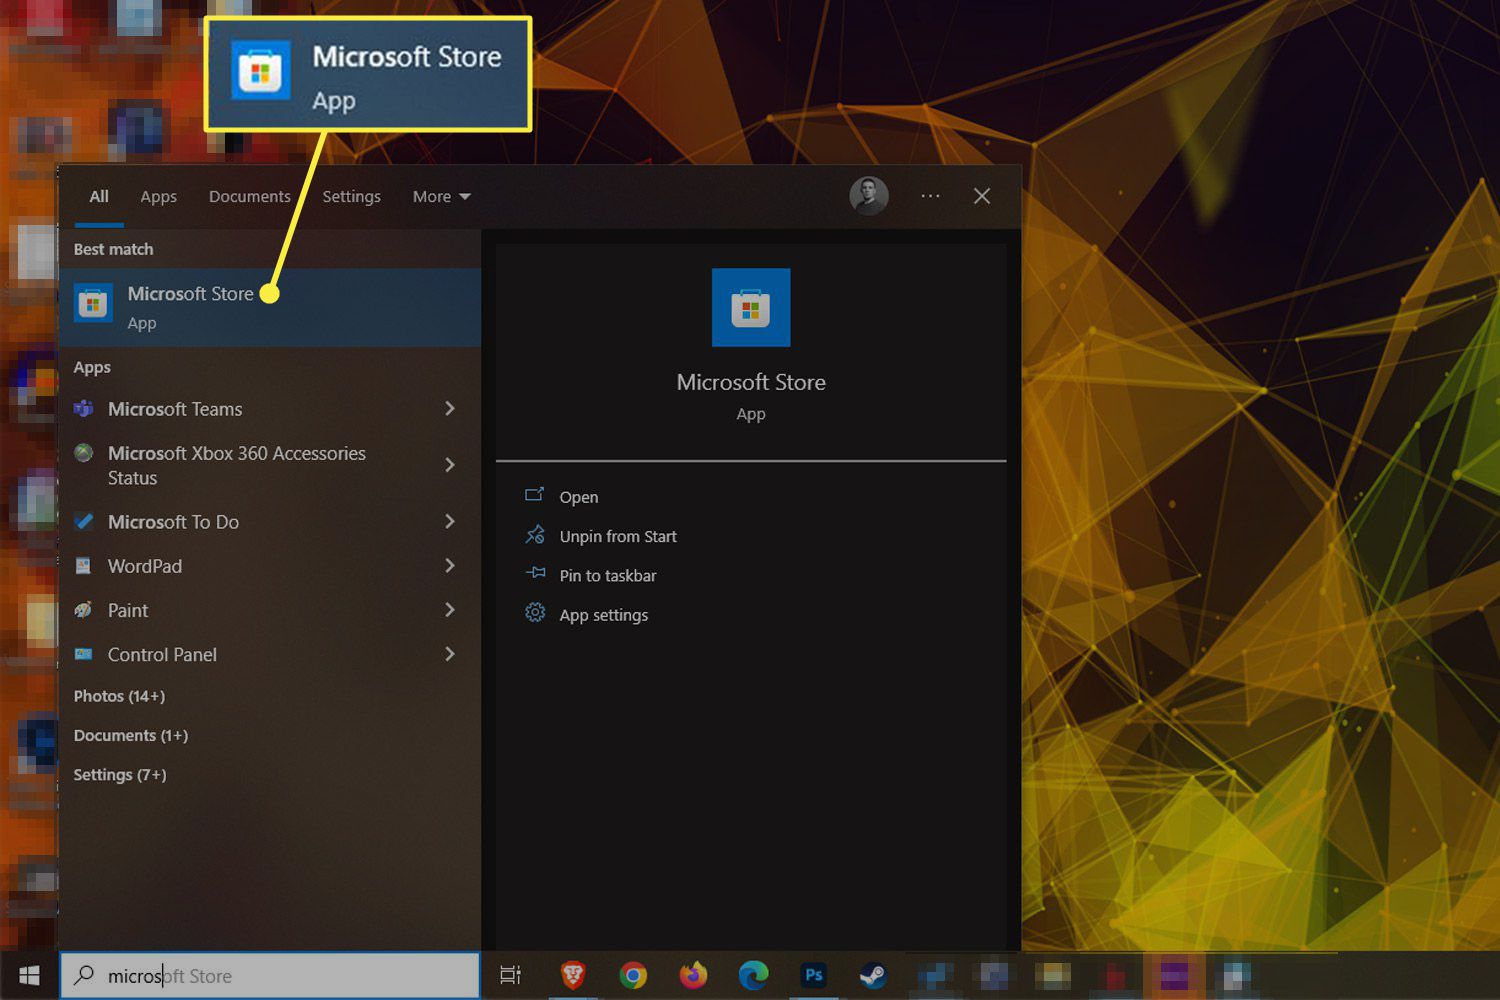Click the Windows Start button
This screenshot has height=1000, width=1500.
(29, 975)
